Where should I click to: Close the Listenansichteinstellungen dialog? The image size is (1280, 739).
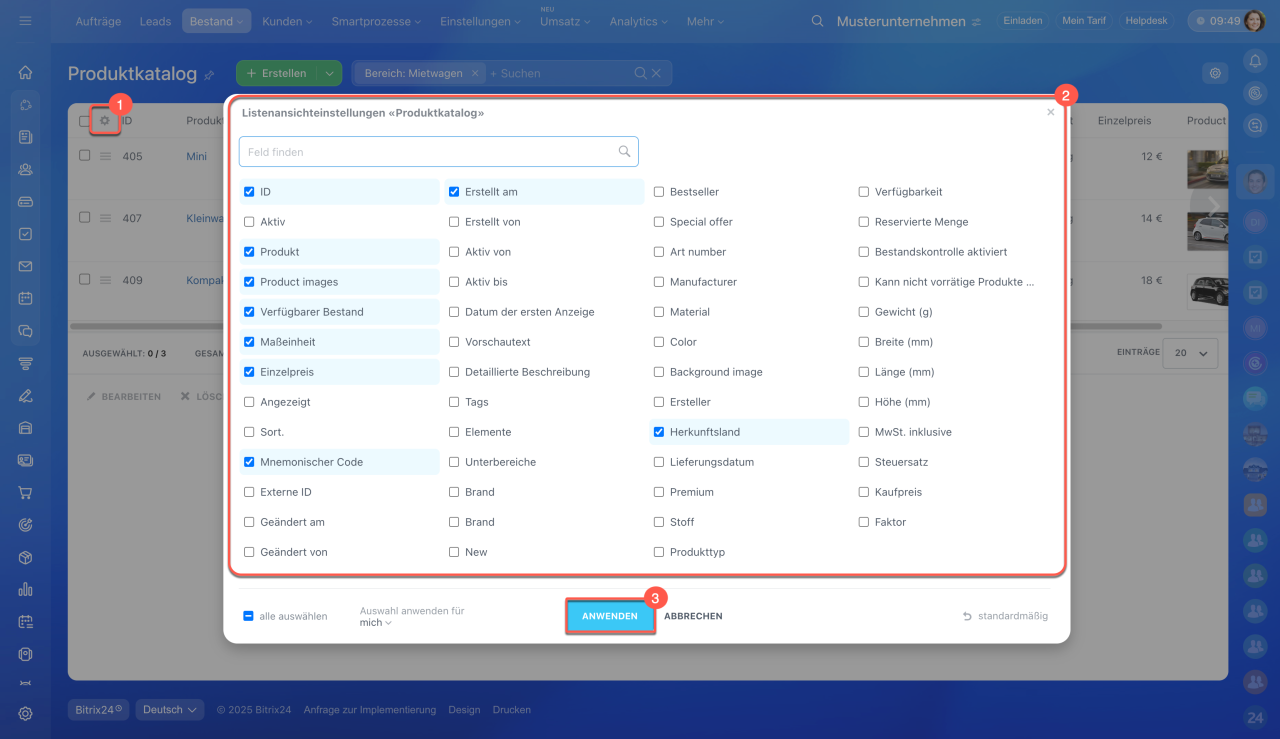(1050, 113)
